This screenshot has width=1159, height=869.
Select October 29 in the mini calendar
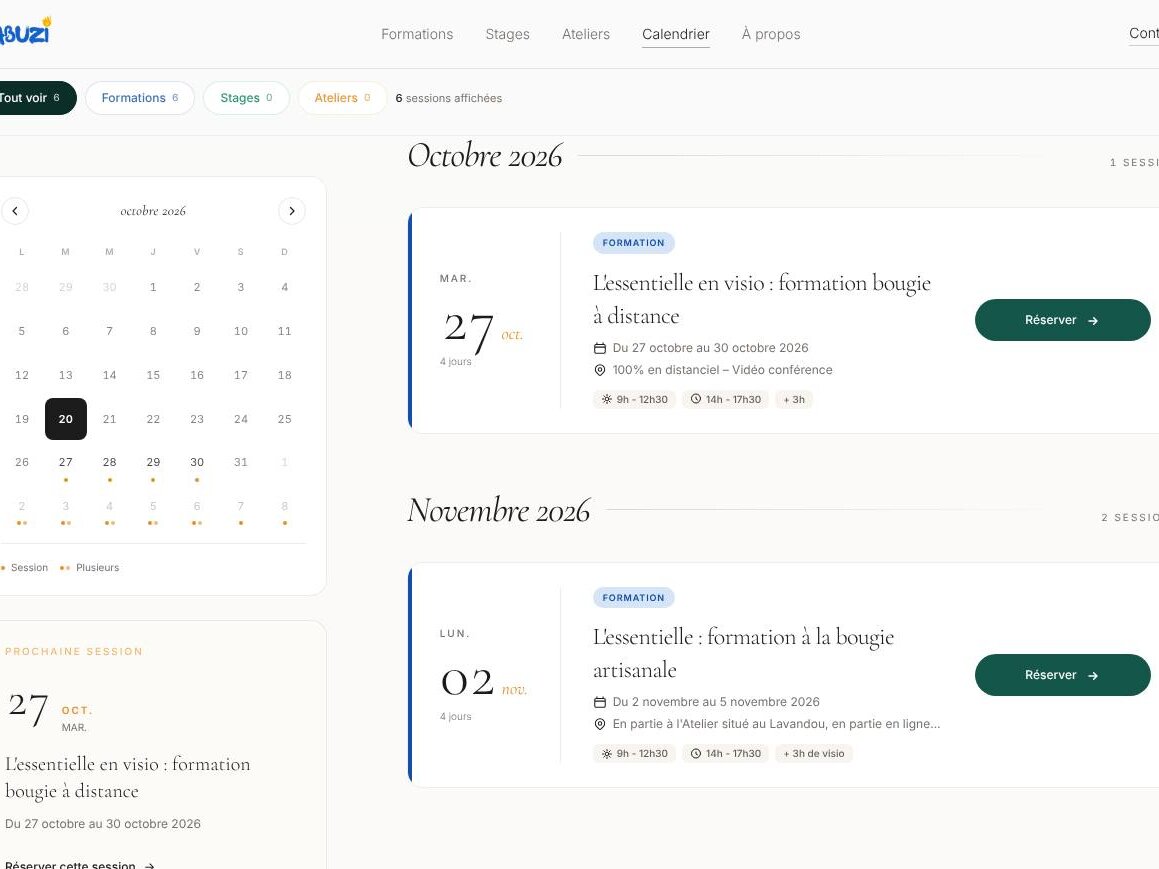pos(153,463)
